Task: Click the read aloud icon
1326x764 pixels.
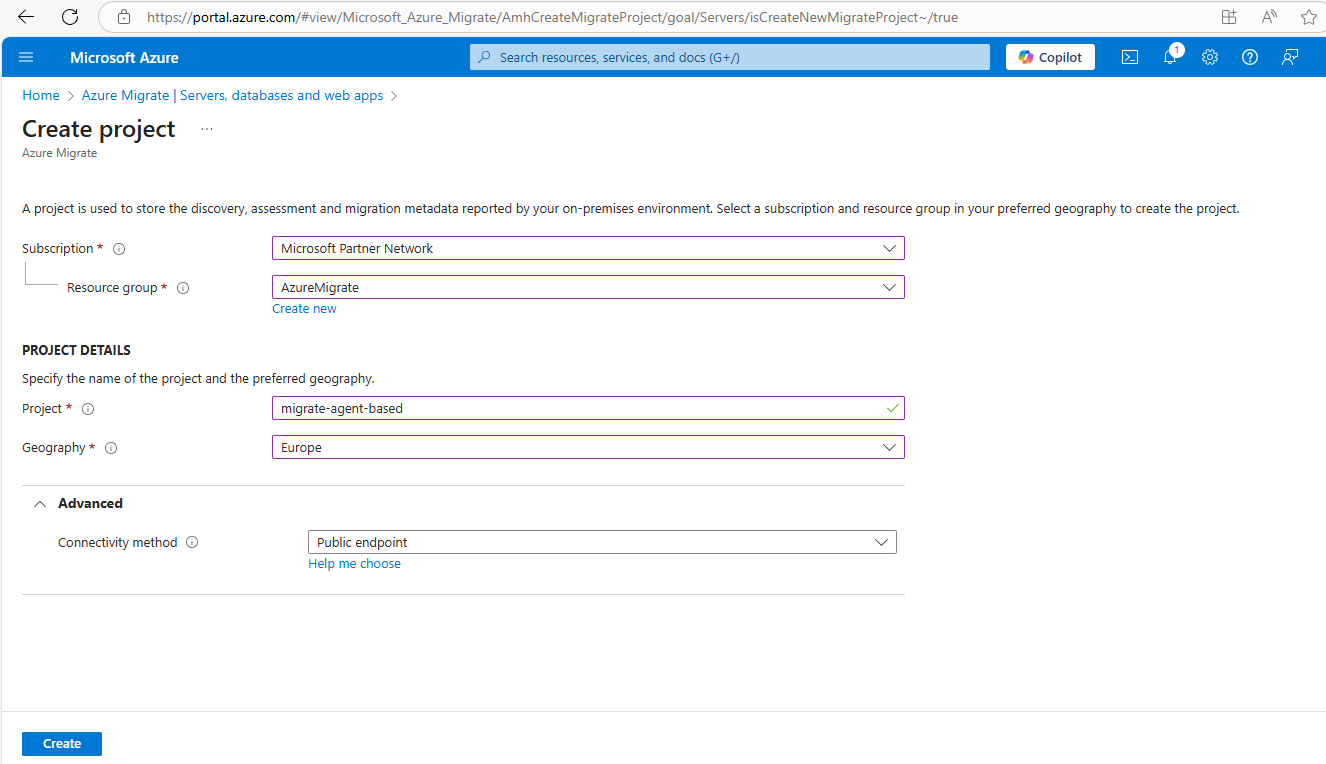Action: [1269, 17]
